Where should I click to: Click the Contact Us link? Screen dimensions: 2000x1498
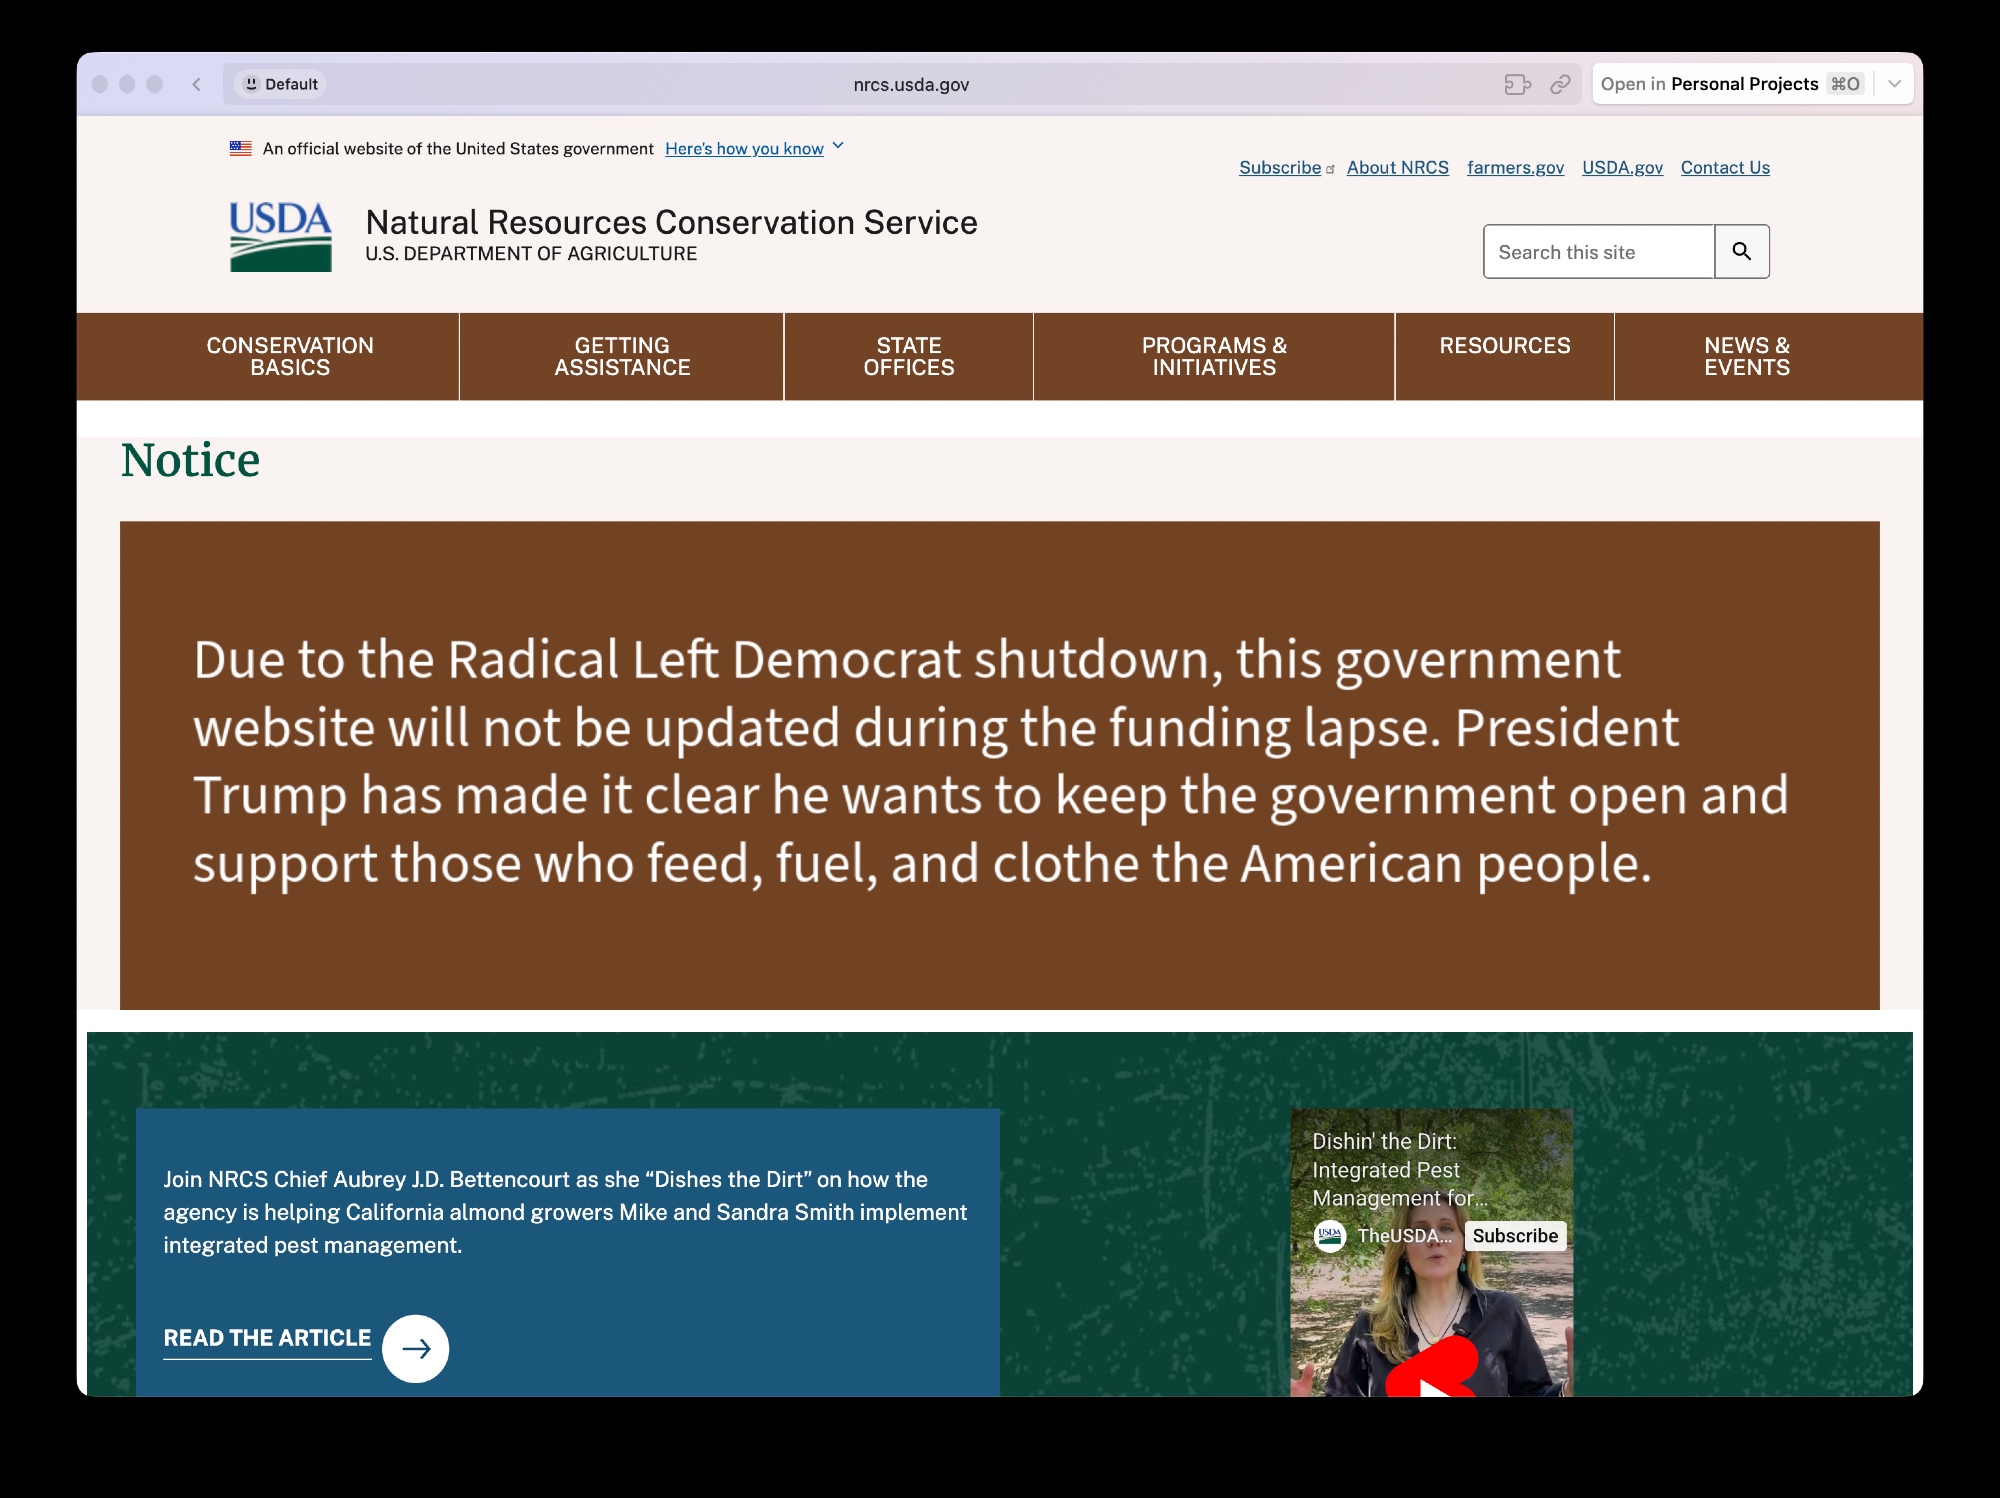click(x=1724, y=167)
